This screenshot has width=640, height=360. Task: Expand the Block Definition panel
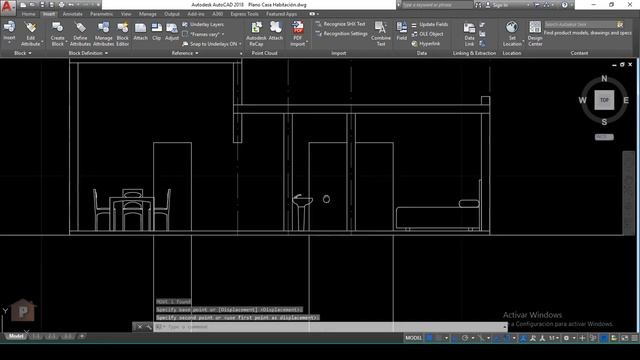click(88, 53)
